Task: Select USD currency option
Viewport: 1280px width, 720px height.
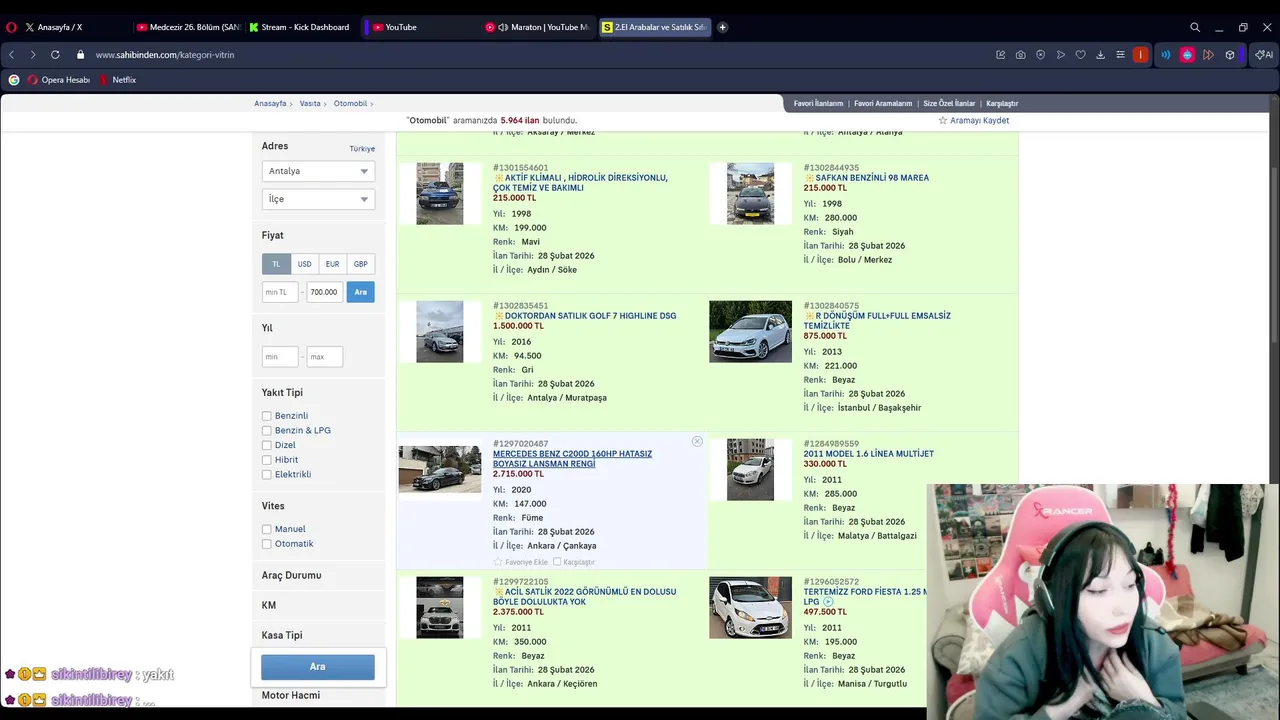Action: click(x=304, y=264)
